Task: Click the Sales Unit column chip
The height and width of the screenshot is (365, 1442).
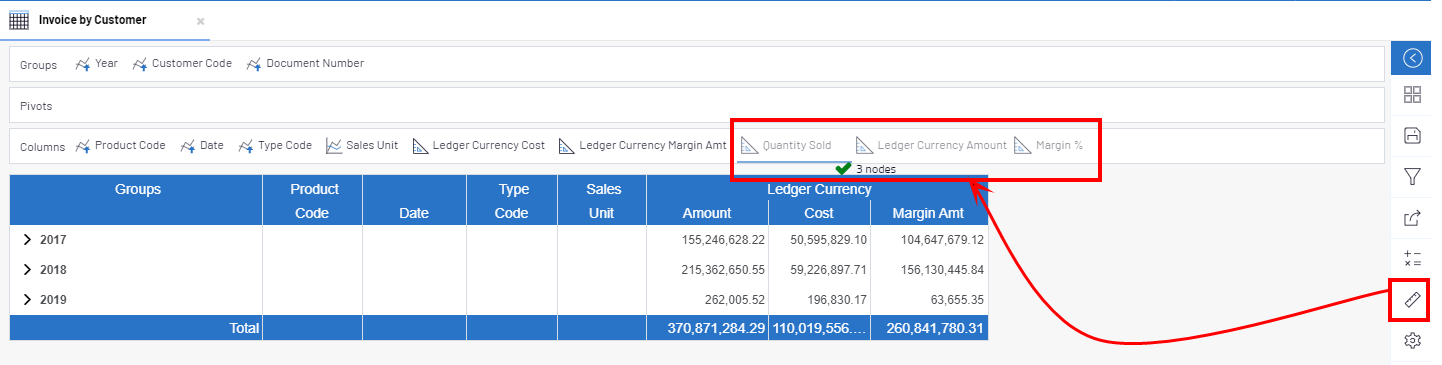Action: click(x=362, y=146)
